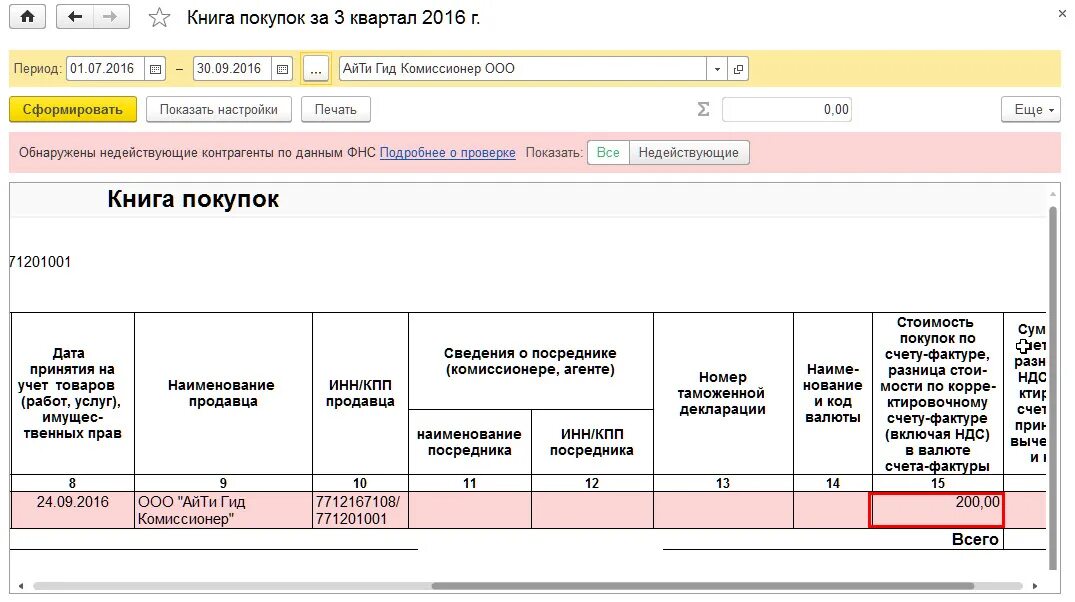The image size is (1075, 602).
Task: Click the Печать button
Action: coord(336,110)
